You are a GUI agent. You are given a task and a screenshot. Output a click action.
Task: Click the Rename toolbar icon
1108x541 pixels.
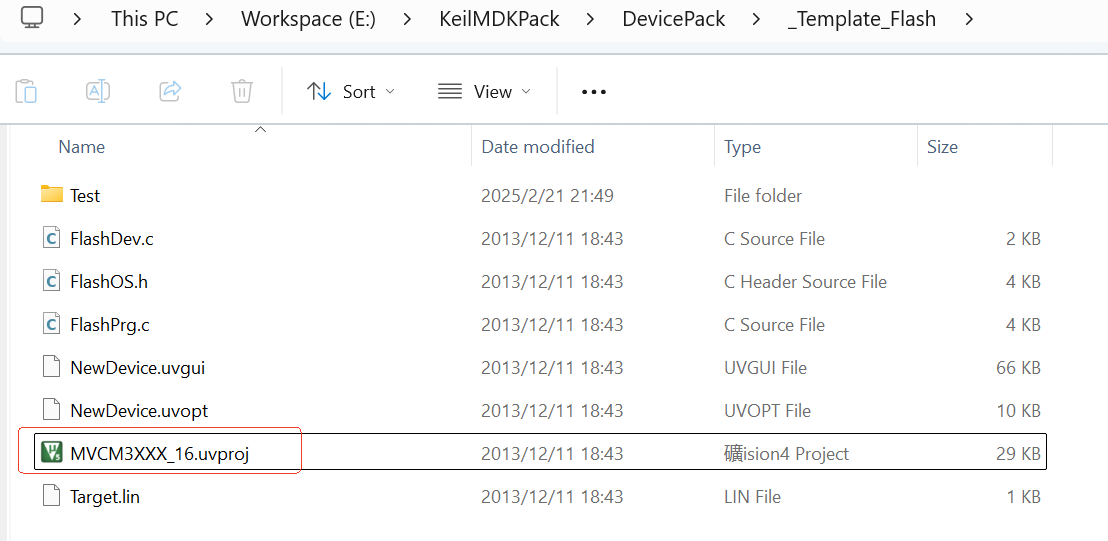coord(98,91)
